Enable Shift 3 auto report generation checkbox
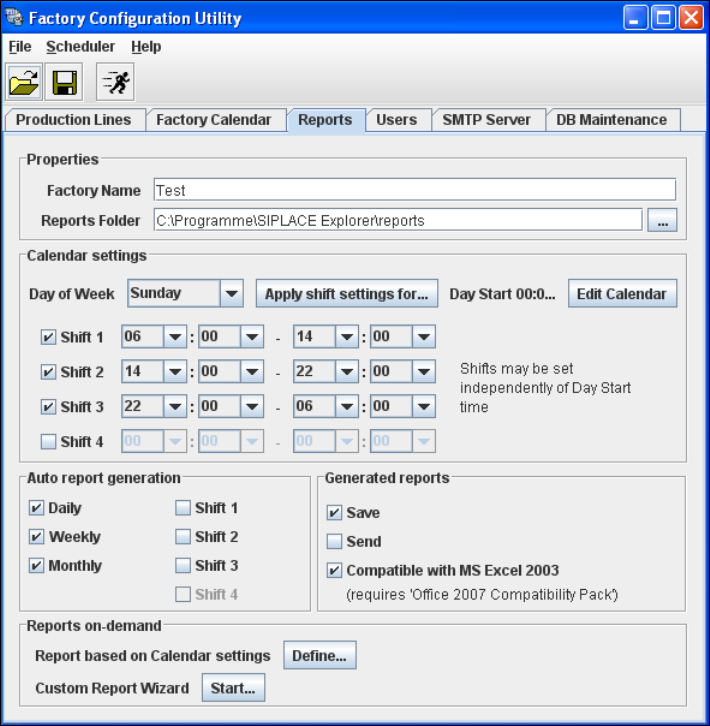 pos(183,565)
